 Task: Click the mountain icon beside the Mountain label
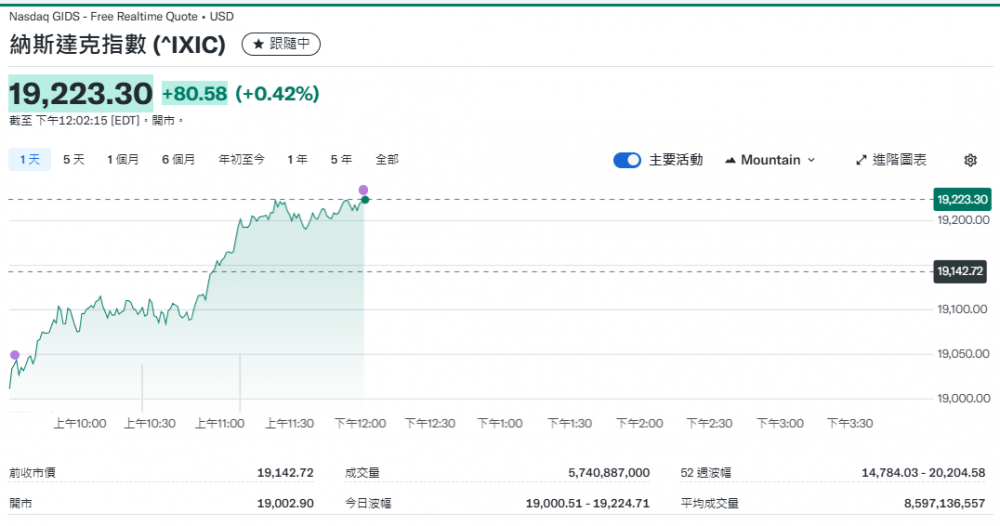click(730, 160)
